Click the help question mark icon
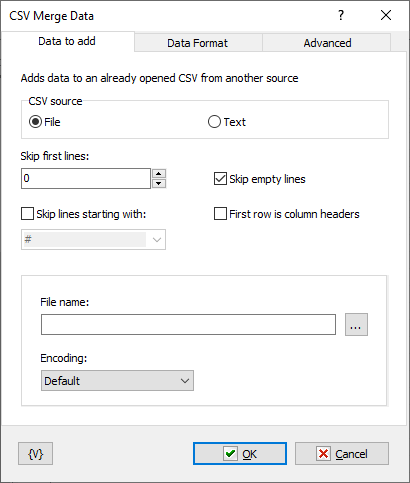The width and height of the screenshot is (410, 483). click(341, 15)
